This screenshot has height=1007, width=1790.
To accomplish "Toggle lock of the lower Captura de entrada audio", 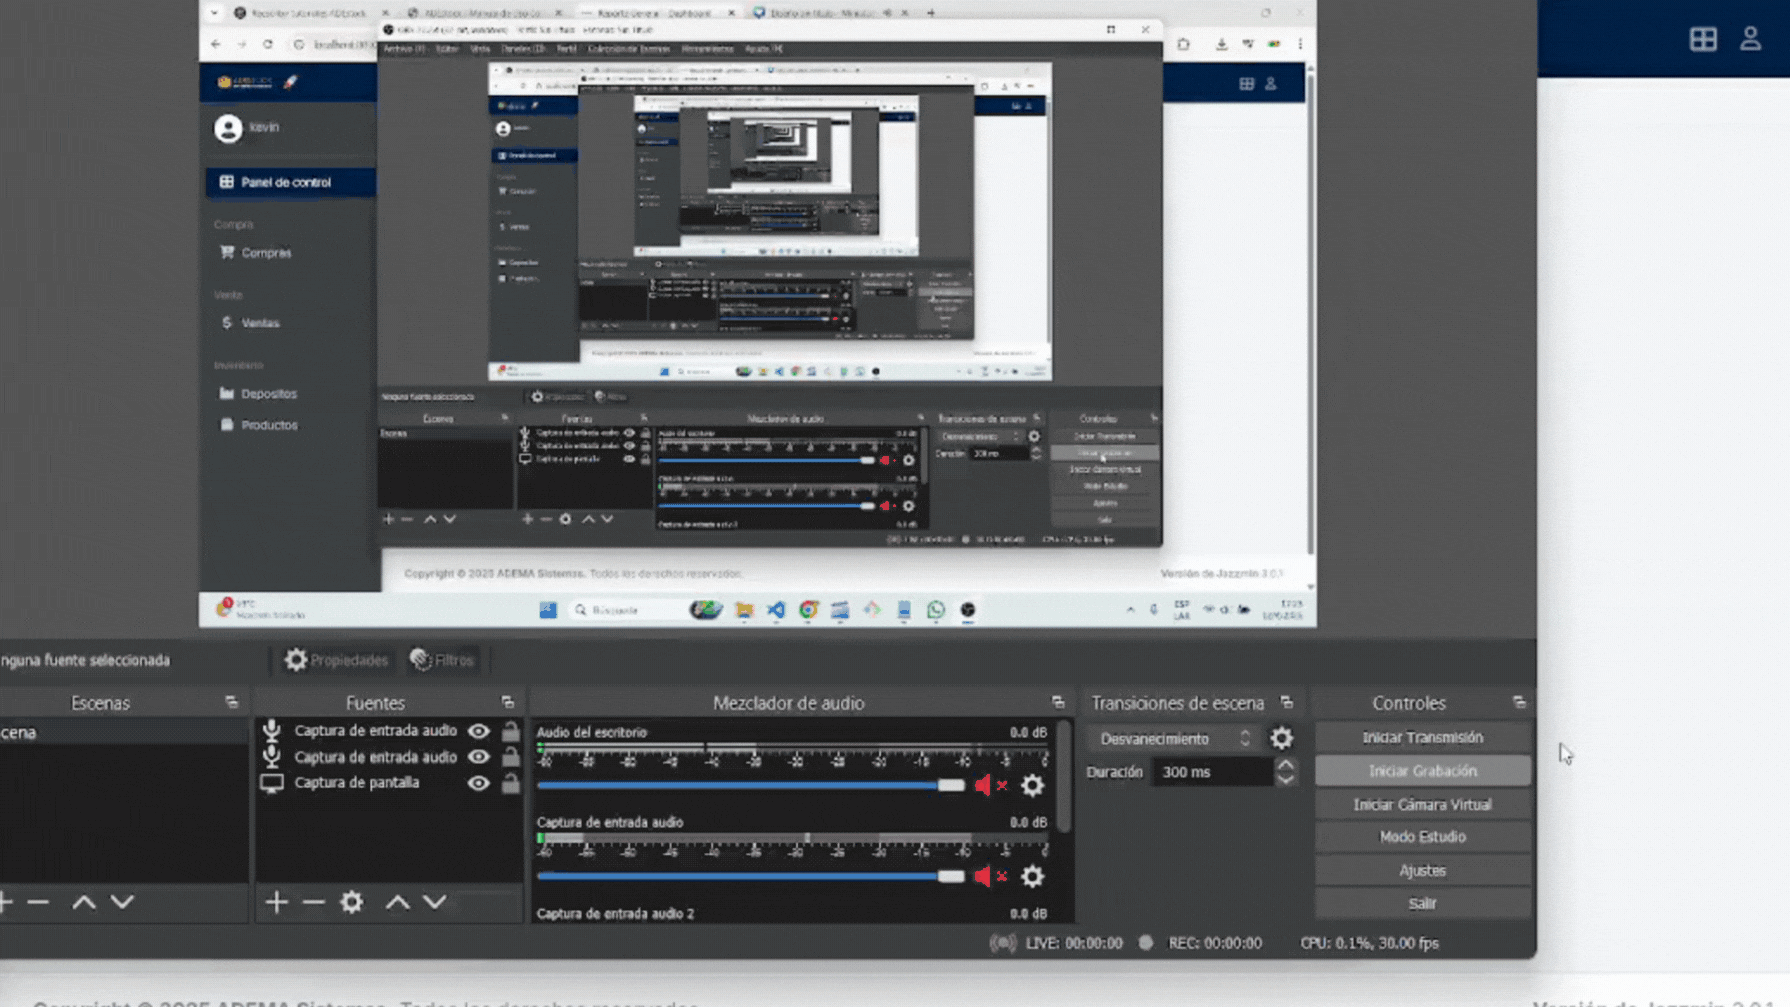I will (x=511, y=757).
